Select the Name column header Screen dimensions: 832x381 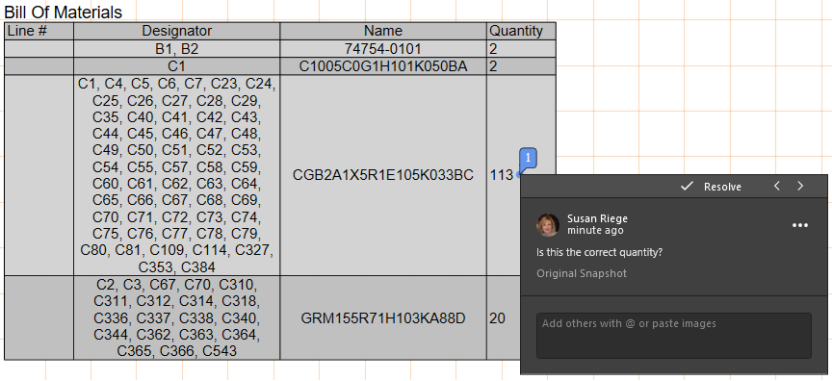pos(383,31)
